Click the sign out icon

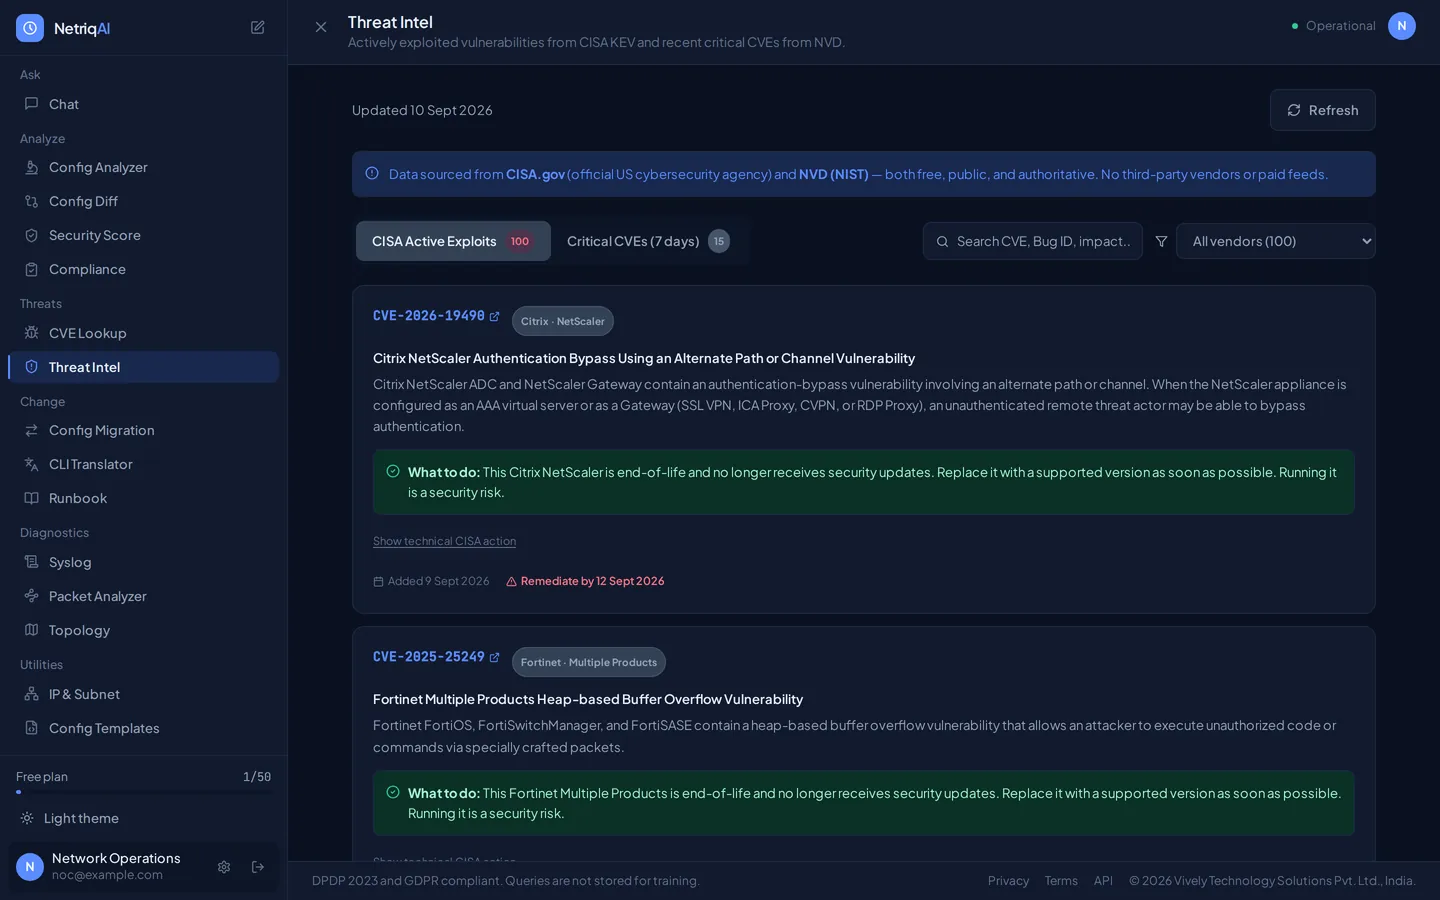click(x=258, y=867)
